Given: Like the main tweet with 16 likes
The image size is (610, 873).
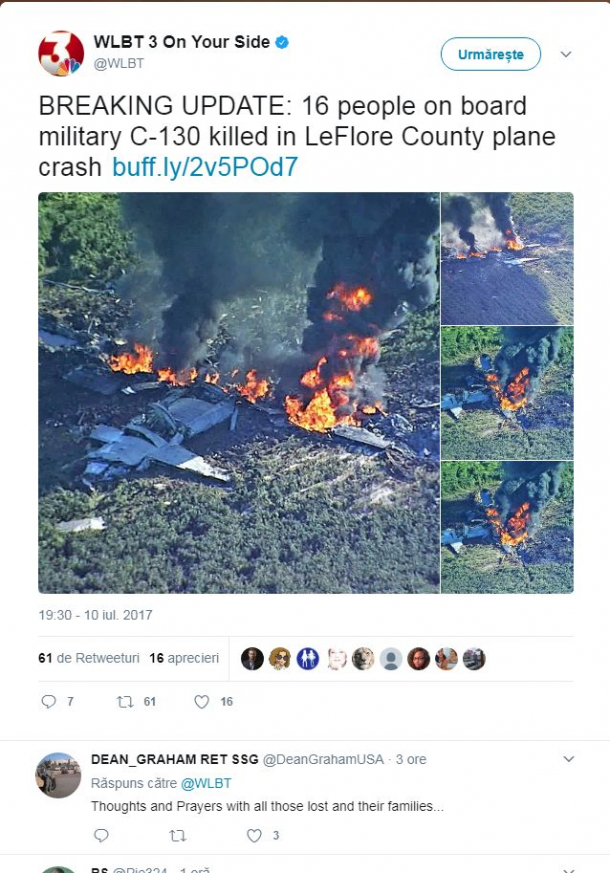Looking at the screenshot, I should [201, 702].
